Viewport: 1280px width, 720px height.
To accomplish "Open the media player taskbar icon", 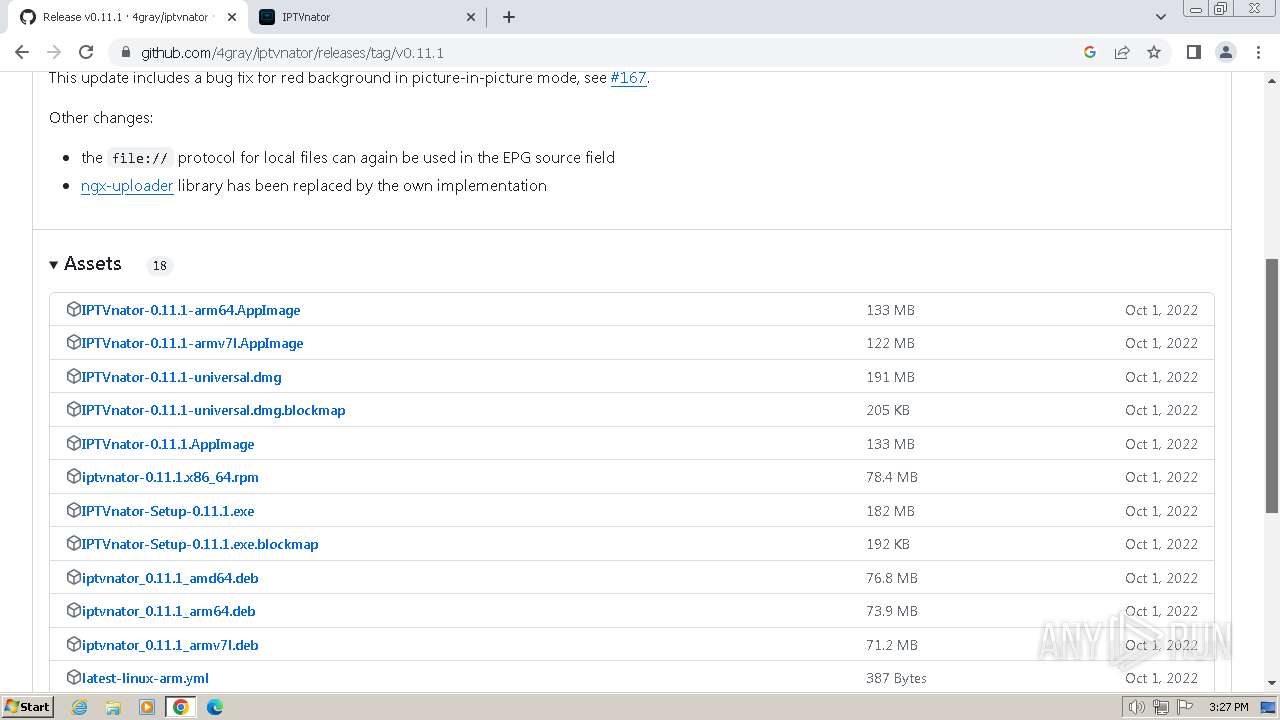I will click(x=147, y=707).
